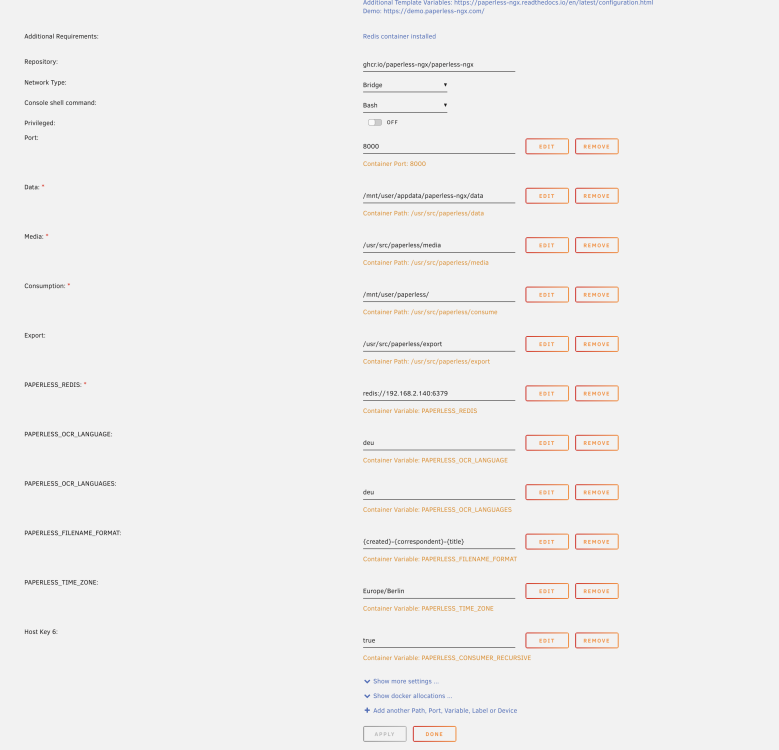Open the Console shell command dropdown
The height and width of the screenshot is (750, 779).
[x=405, y=105]
